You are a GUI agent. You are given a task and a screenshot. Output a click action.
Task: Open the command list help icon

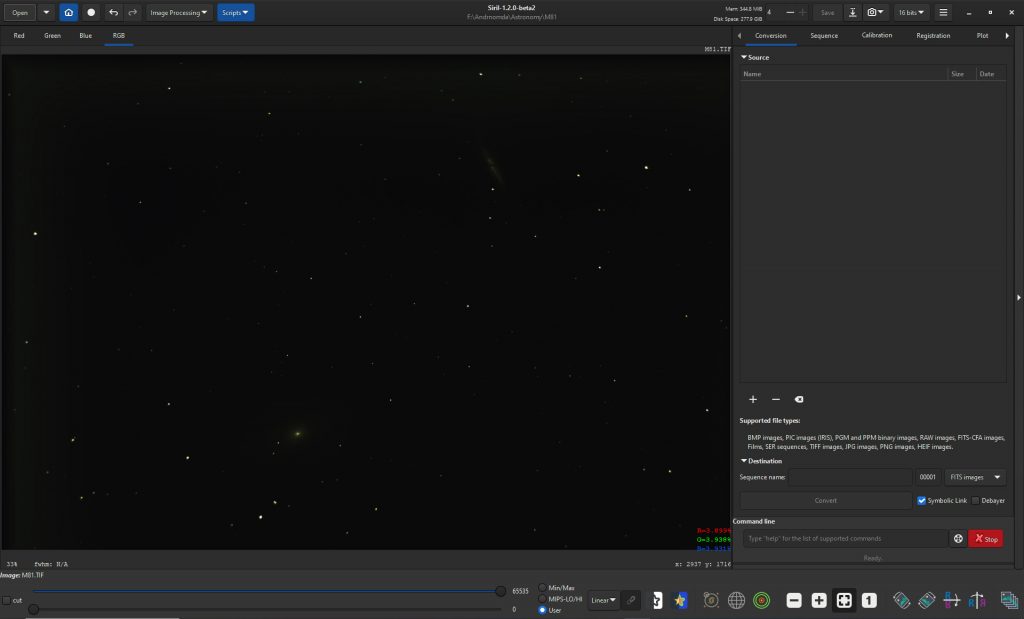(958, 539)
